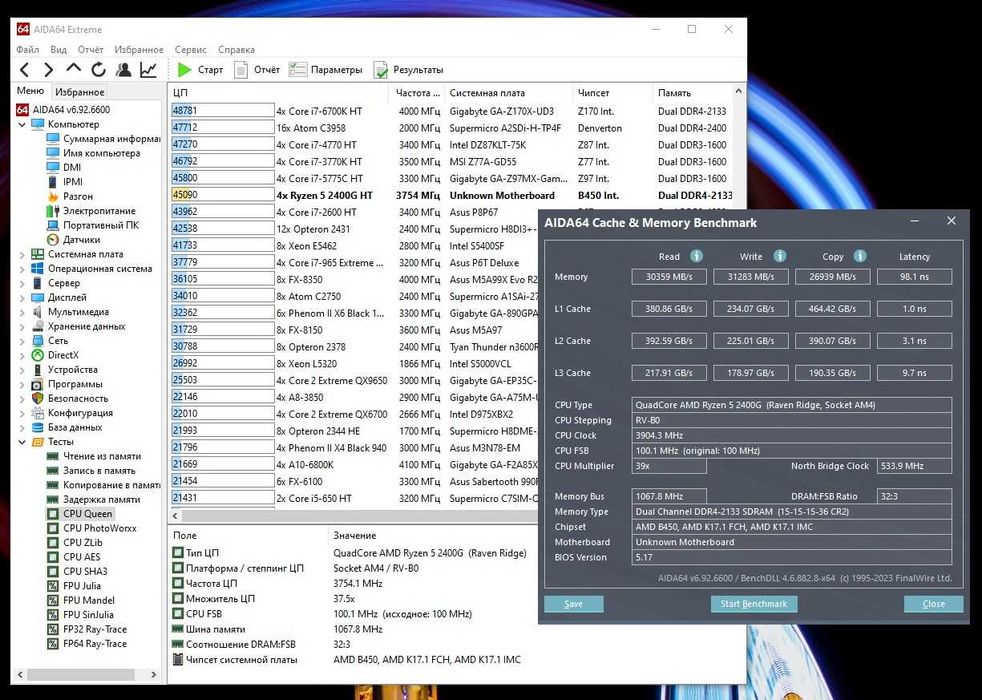Click the Отчёт report toolbar button
Screen dimensions: 982x700
pyautogui.click(x=257, y=69)
